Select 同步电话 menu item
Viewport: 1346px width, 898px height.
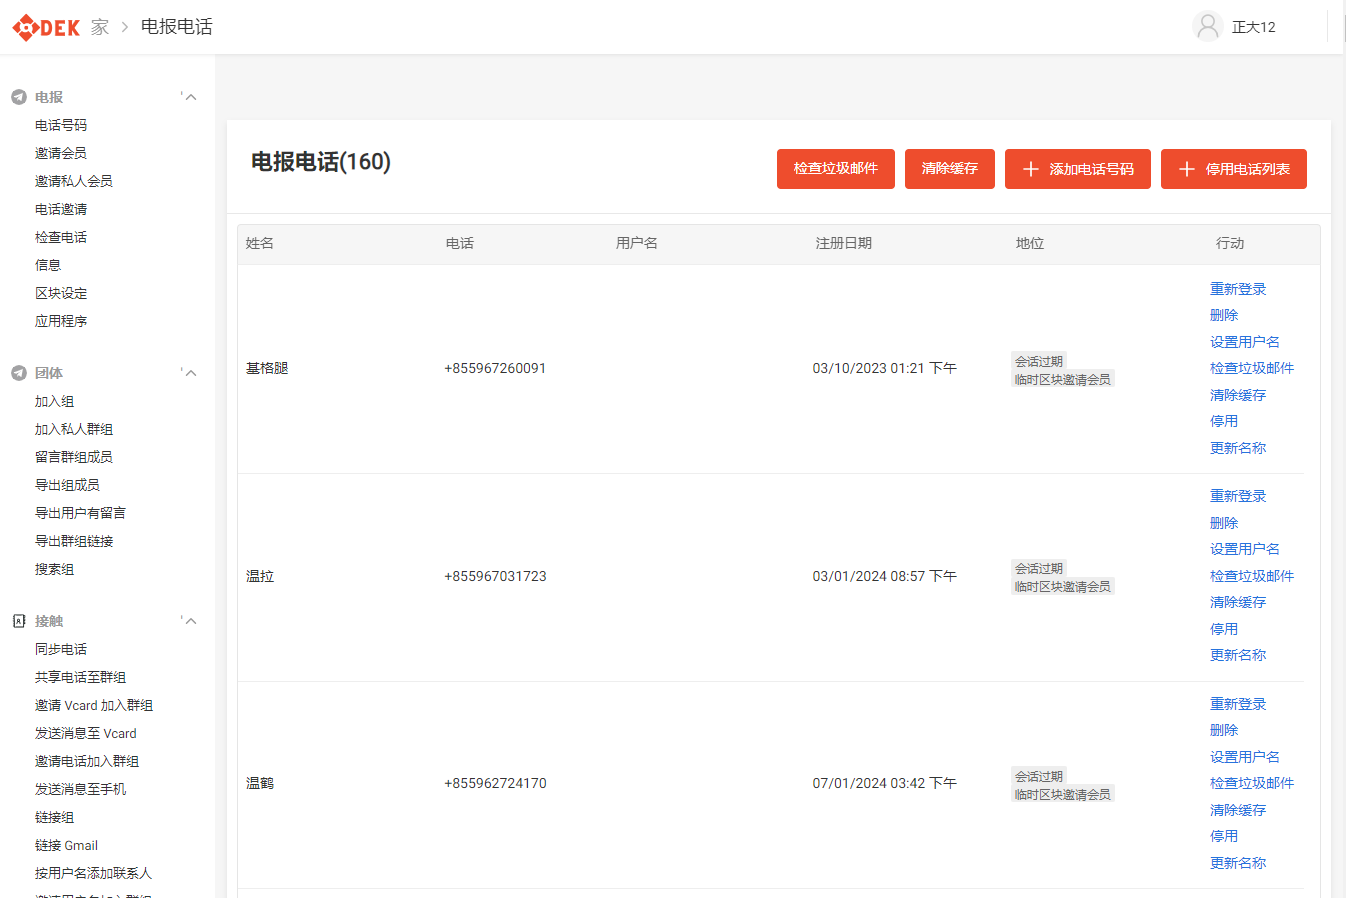click(x=61, y=649)
